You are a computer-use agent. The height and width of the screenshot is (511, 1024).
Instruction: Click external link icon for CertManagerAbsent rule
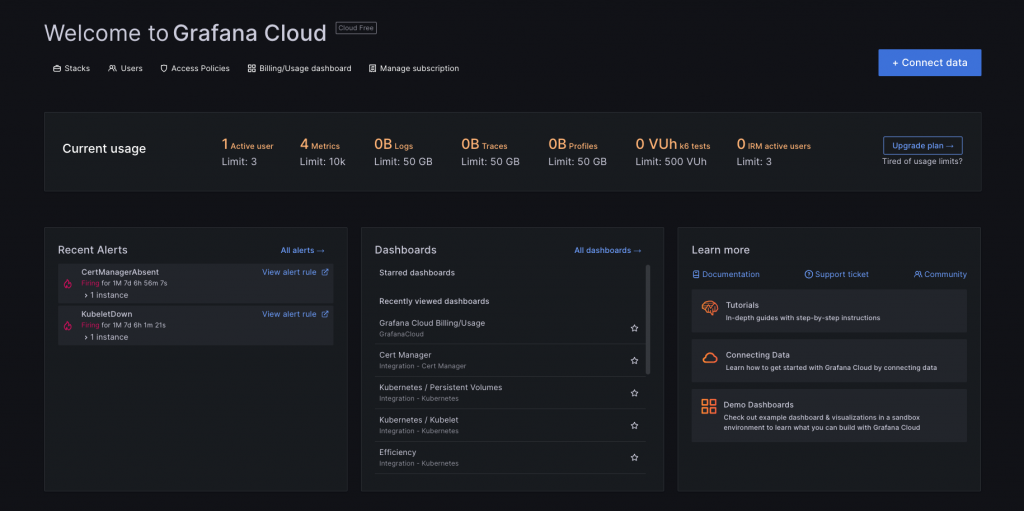(x=325, y=272)
